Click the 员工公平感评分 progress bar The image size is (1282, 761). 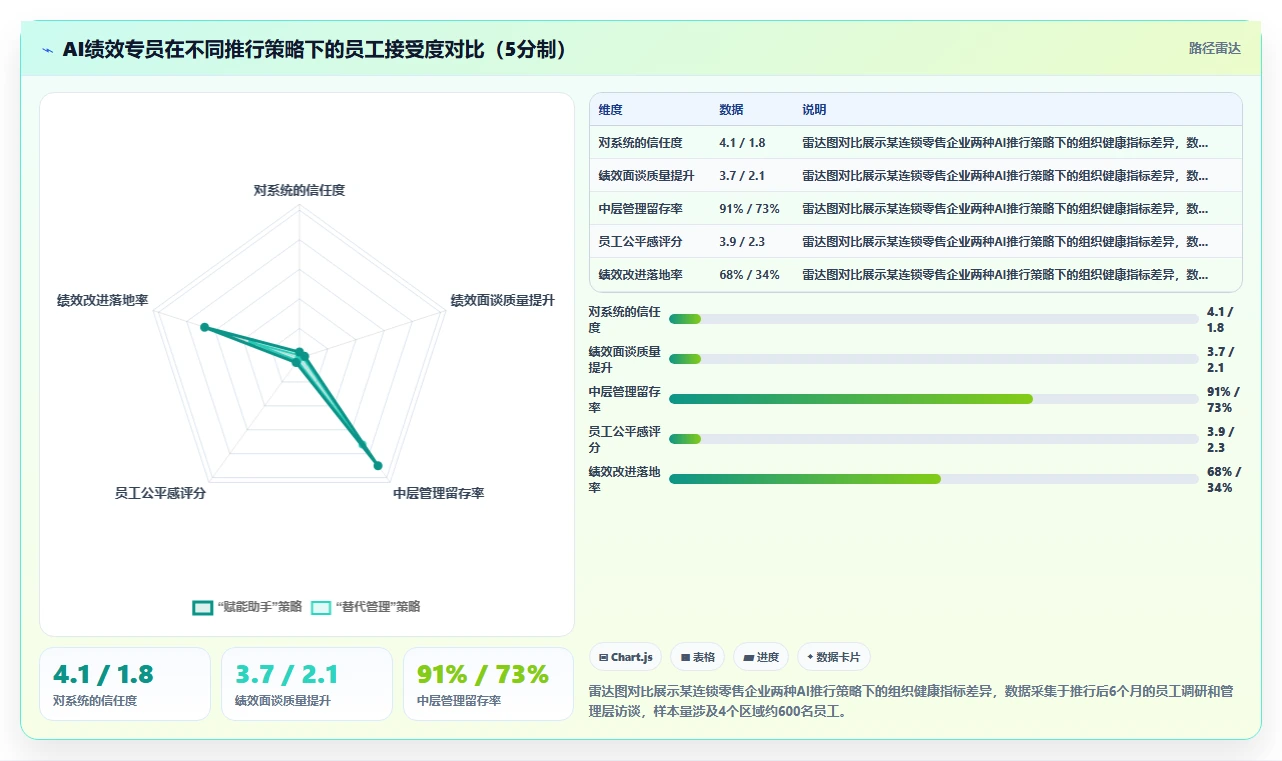click(933, 439)
